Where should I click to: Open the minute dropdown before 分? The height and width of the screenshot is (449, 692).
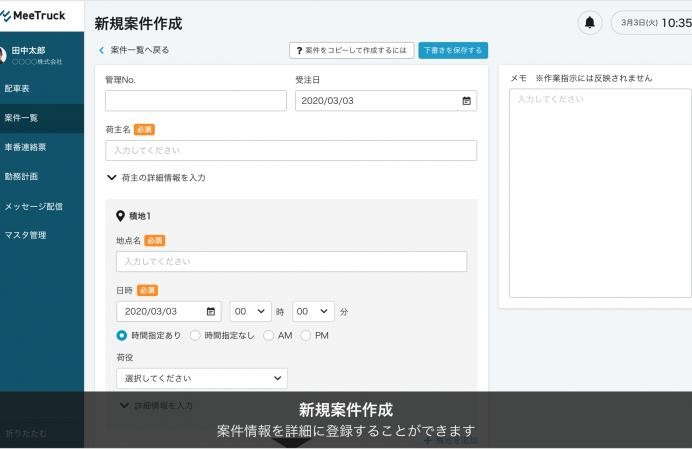[313, 311]
